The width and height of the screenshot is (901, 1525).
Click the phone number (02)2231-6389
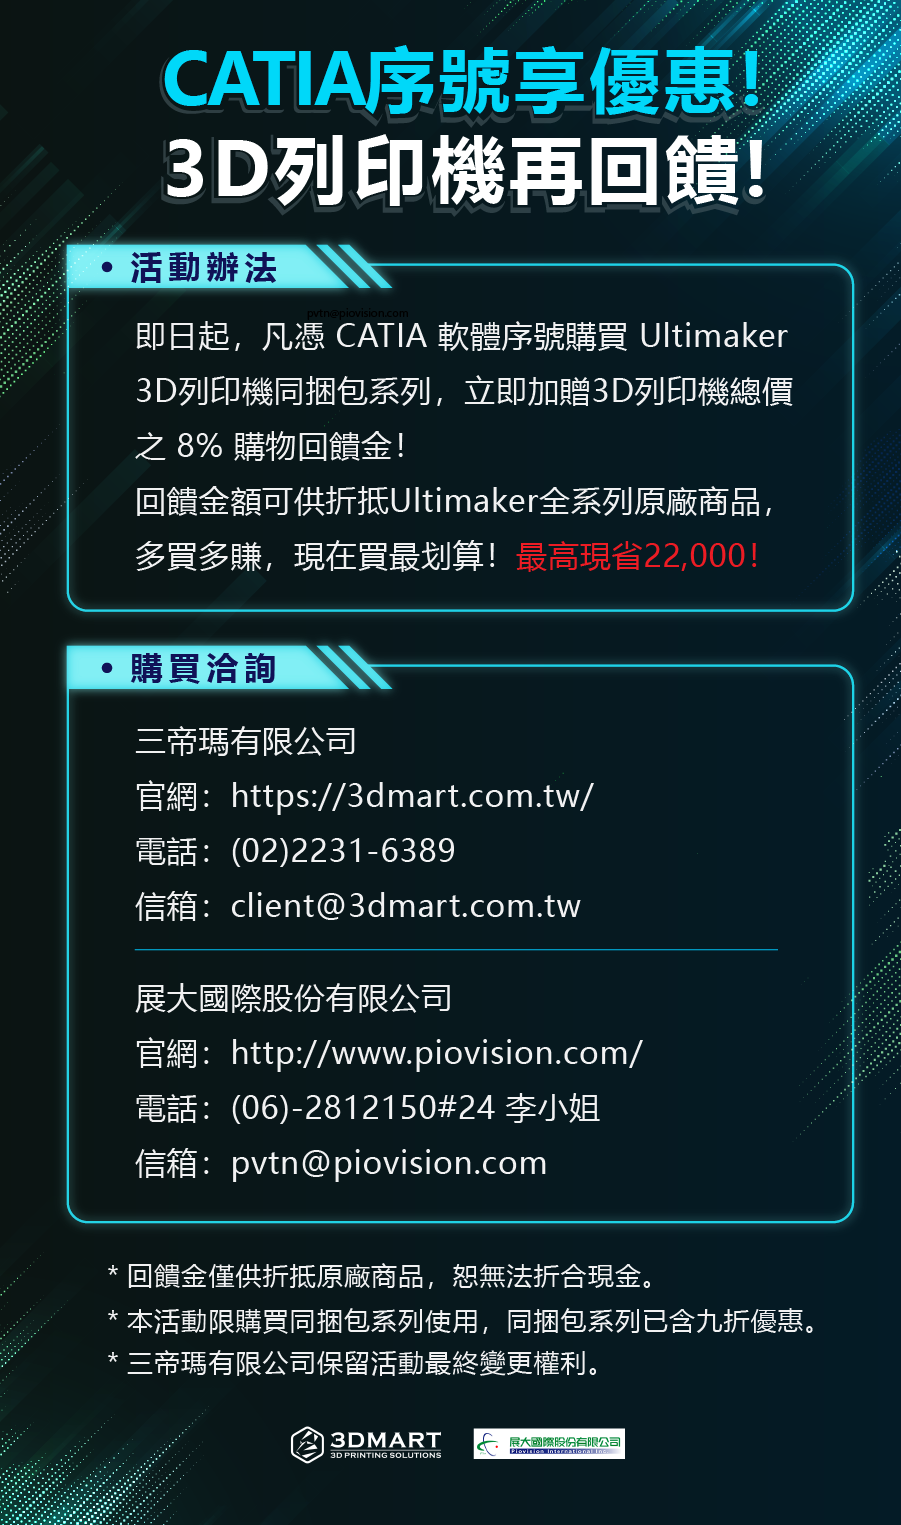(343, 851)
